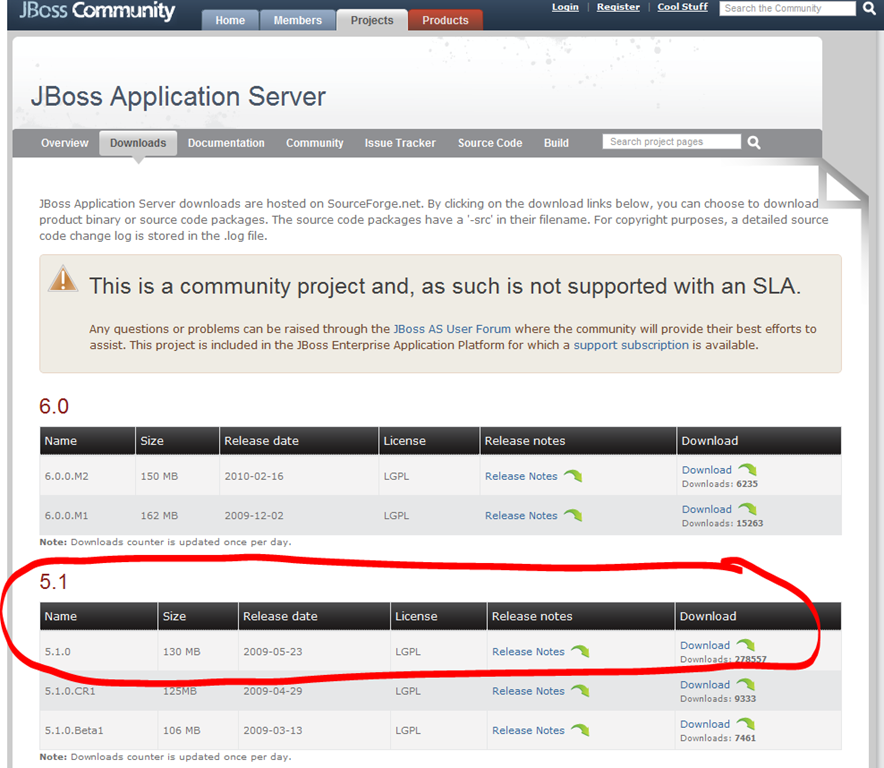Open Release Notes for 6.0.0.M2
This screenshot has width=884, height=768.
pyautogui.click(x=521, y=476)
